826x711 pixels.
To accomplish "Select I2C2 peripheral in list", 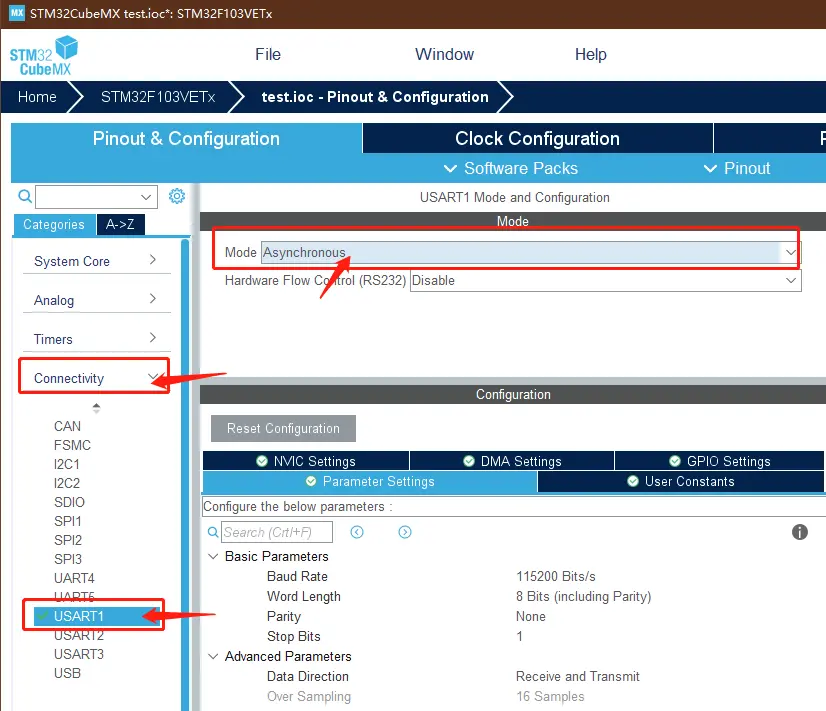I will coord(67,483).
